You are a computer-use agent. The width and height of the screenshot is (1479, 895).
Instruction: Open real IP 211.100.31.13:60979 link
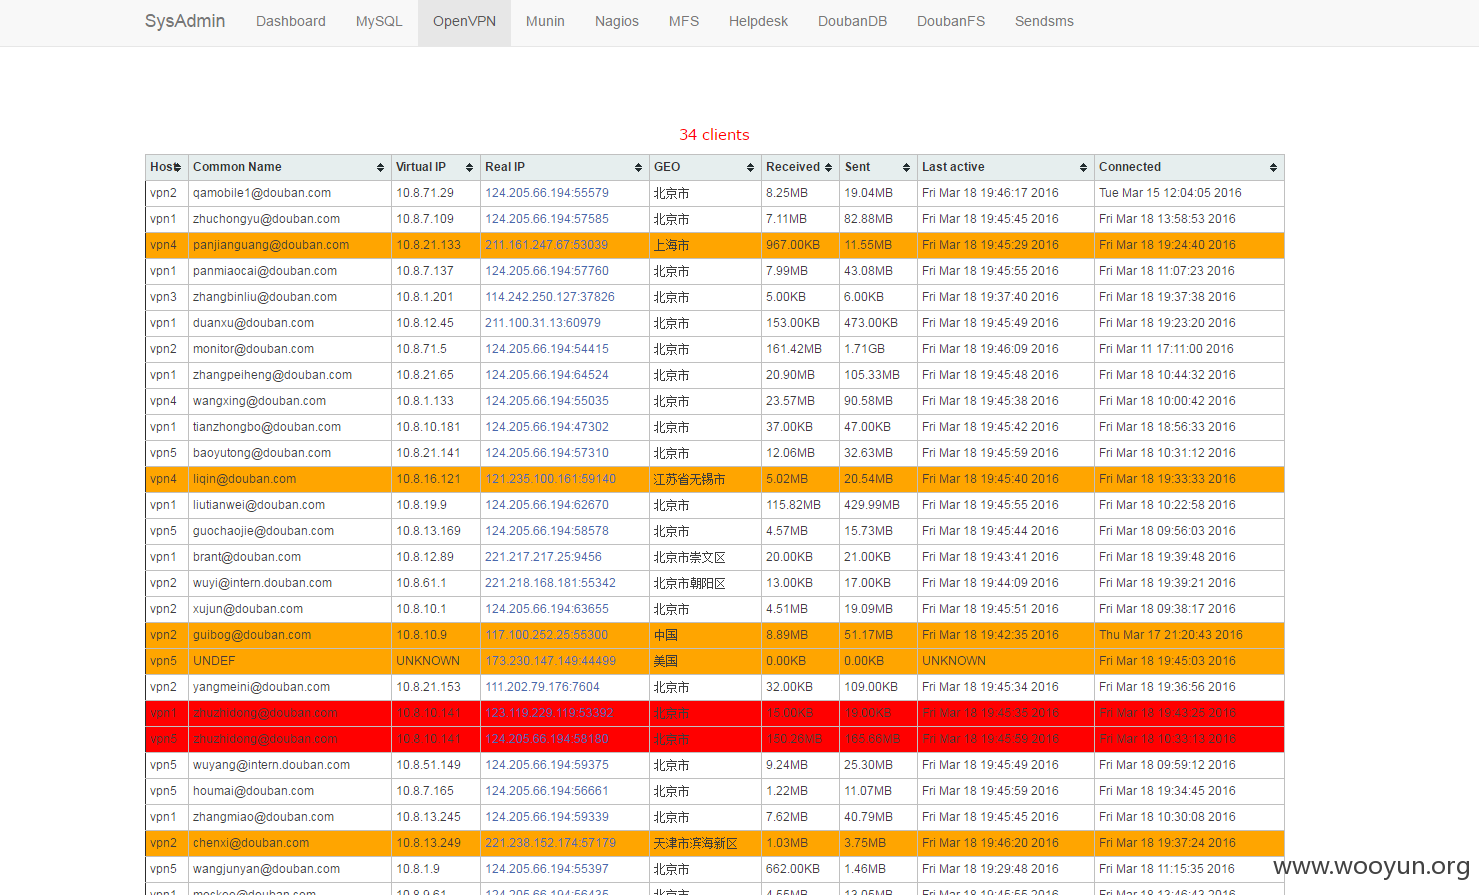[x=543, y=323]
